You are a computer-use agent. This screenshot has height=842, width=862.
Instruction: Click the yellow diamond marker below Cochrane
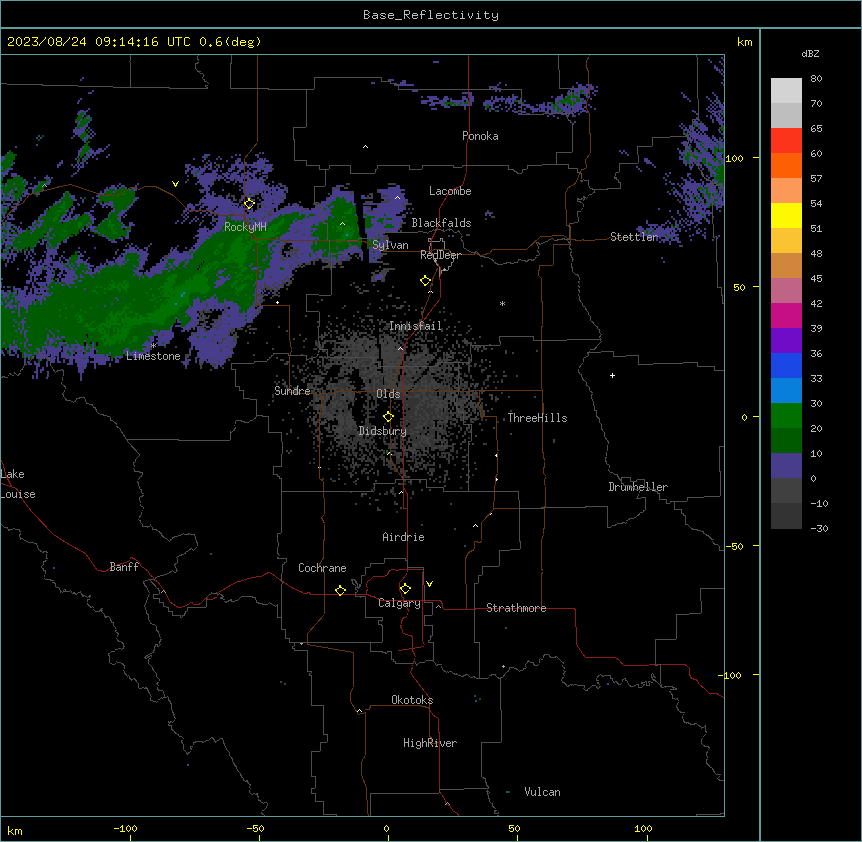click(340, 590)
